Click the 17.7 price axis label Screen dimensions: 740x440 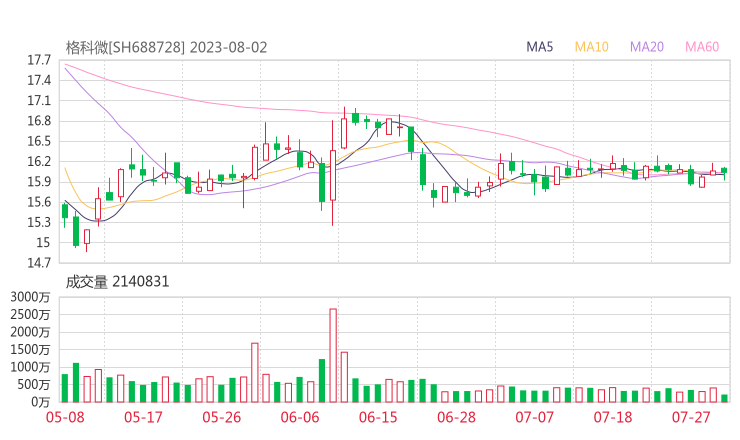[x=39, y=60]
